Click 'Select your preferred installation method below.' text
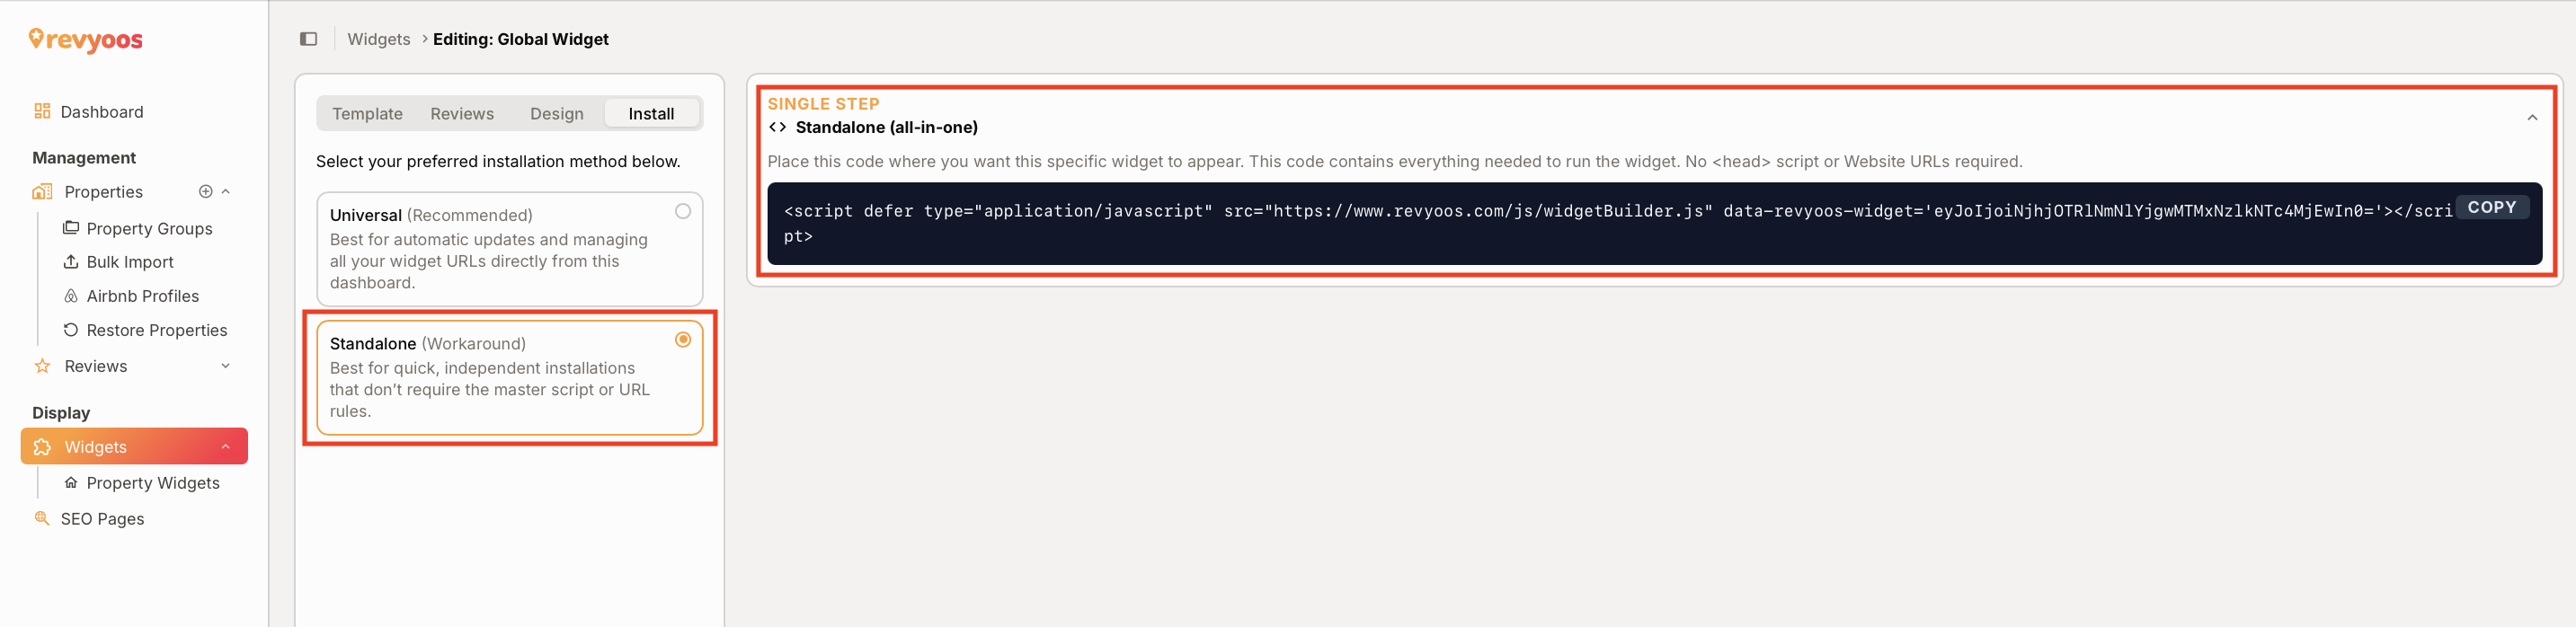 pyautogui.click(x=498, y=162)
